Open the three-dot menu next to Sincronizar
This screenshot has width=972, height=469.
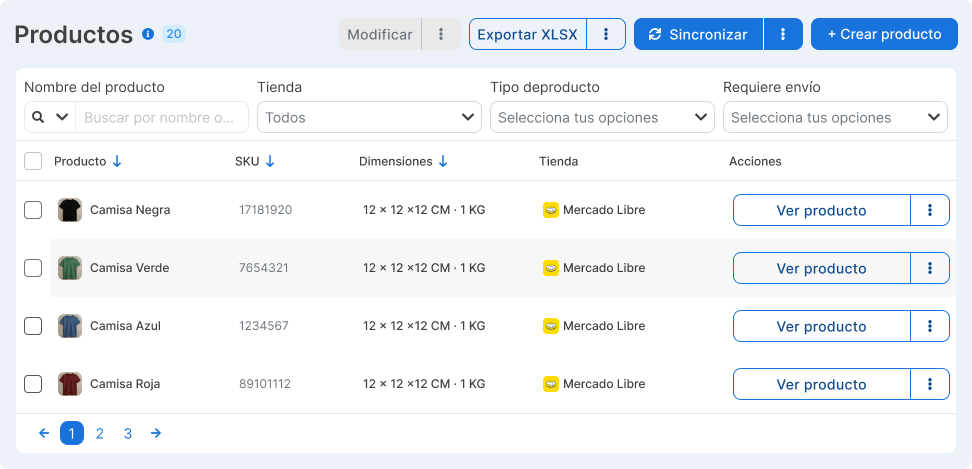783,34
